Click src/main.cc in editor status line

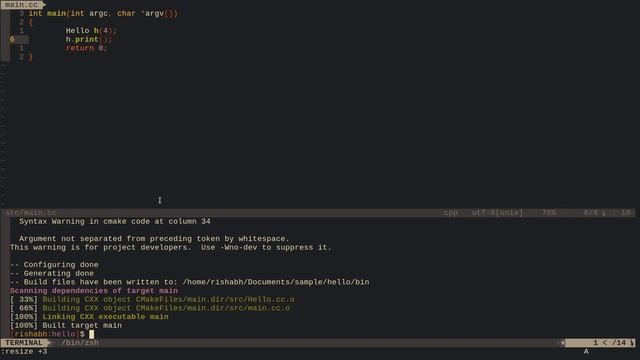click(x=31, y=213)
